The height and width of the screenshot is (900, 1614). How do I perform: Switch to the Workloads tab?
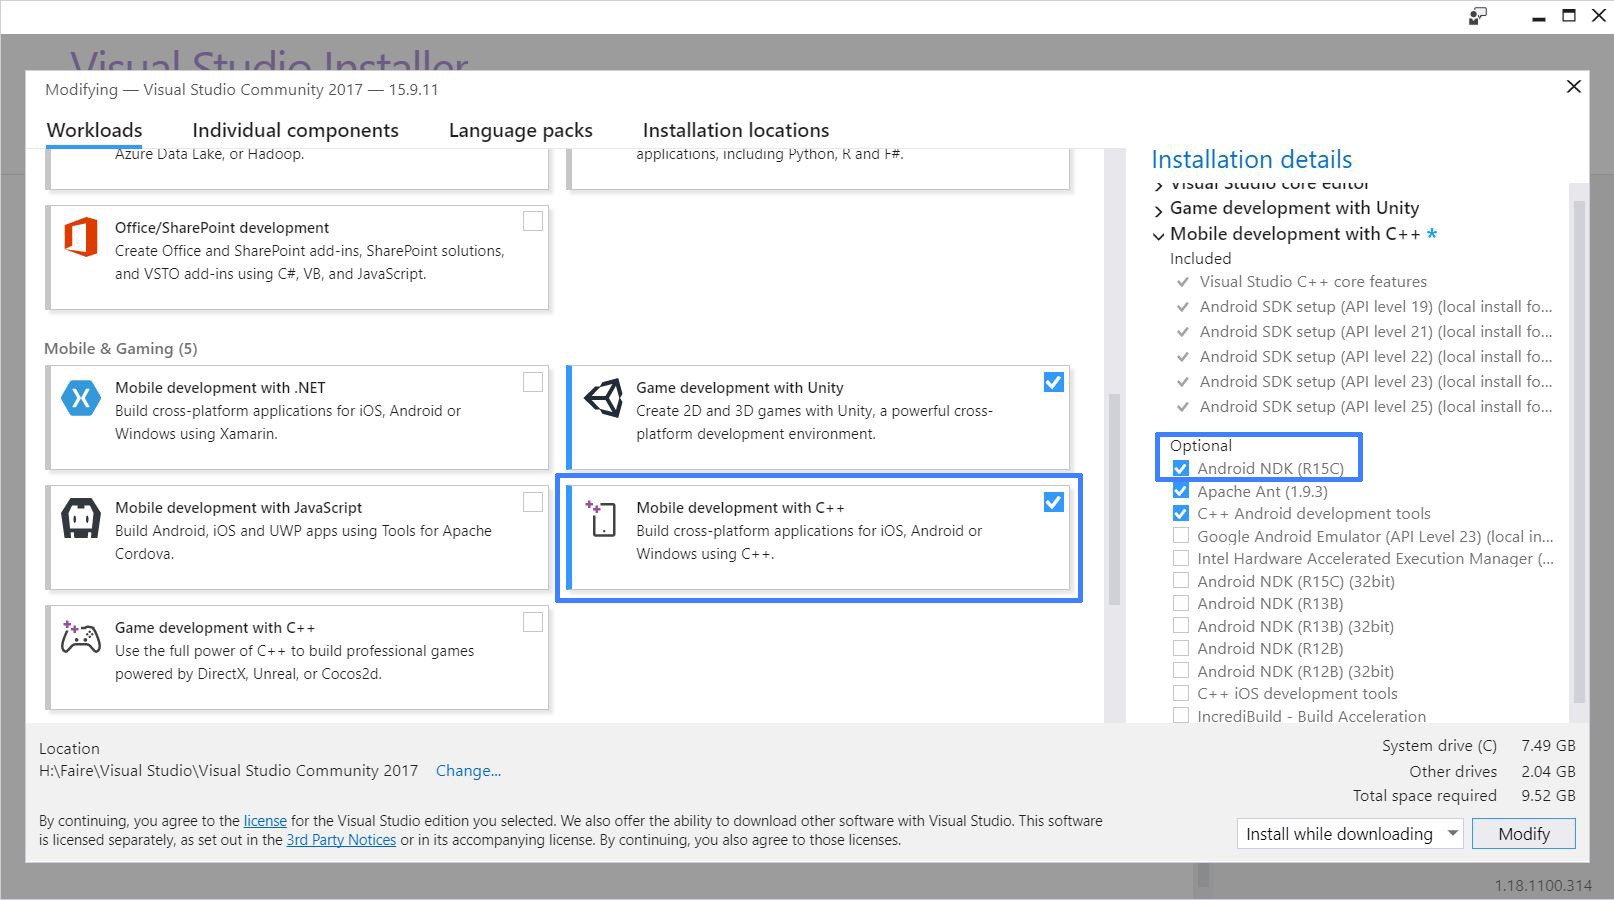click(x=94, y=130)
